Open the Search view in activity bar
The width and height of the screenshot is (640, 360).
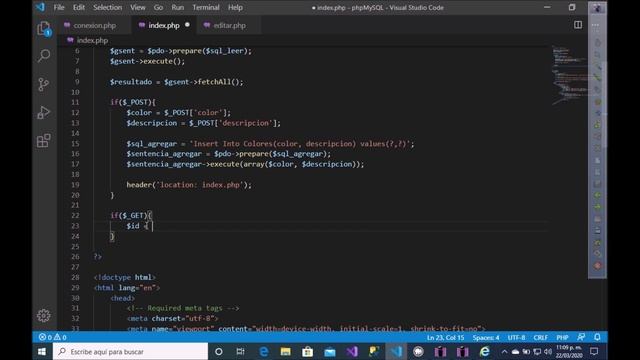(44, 56)
